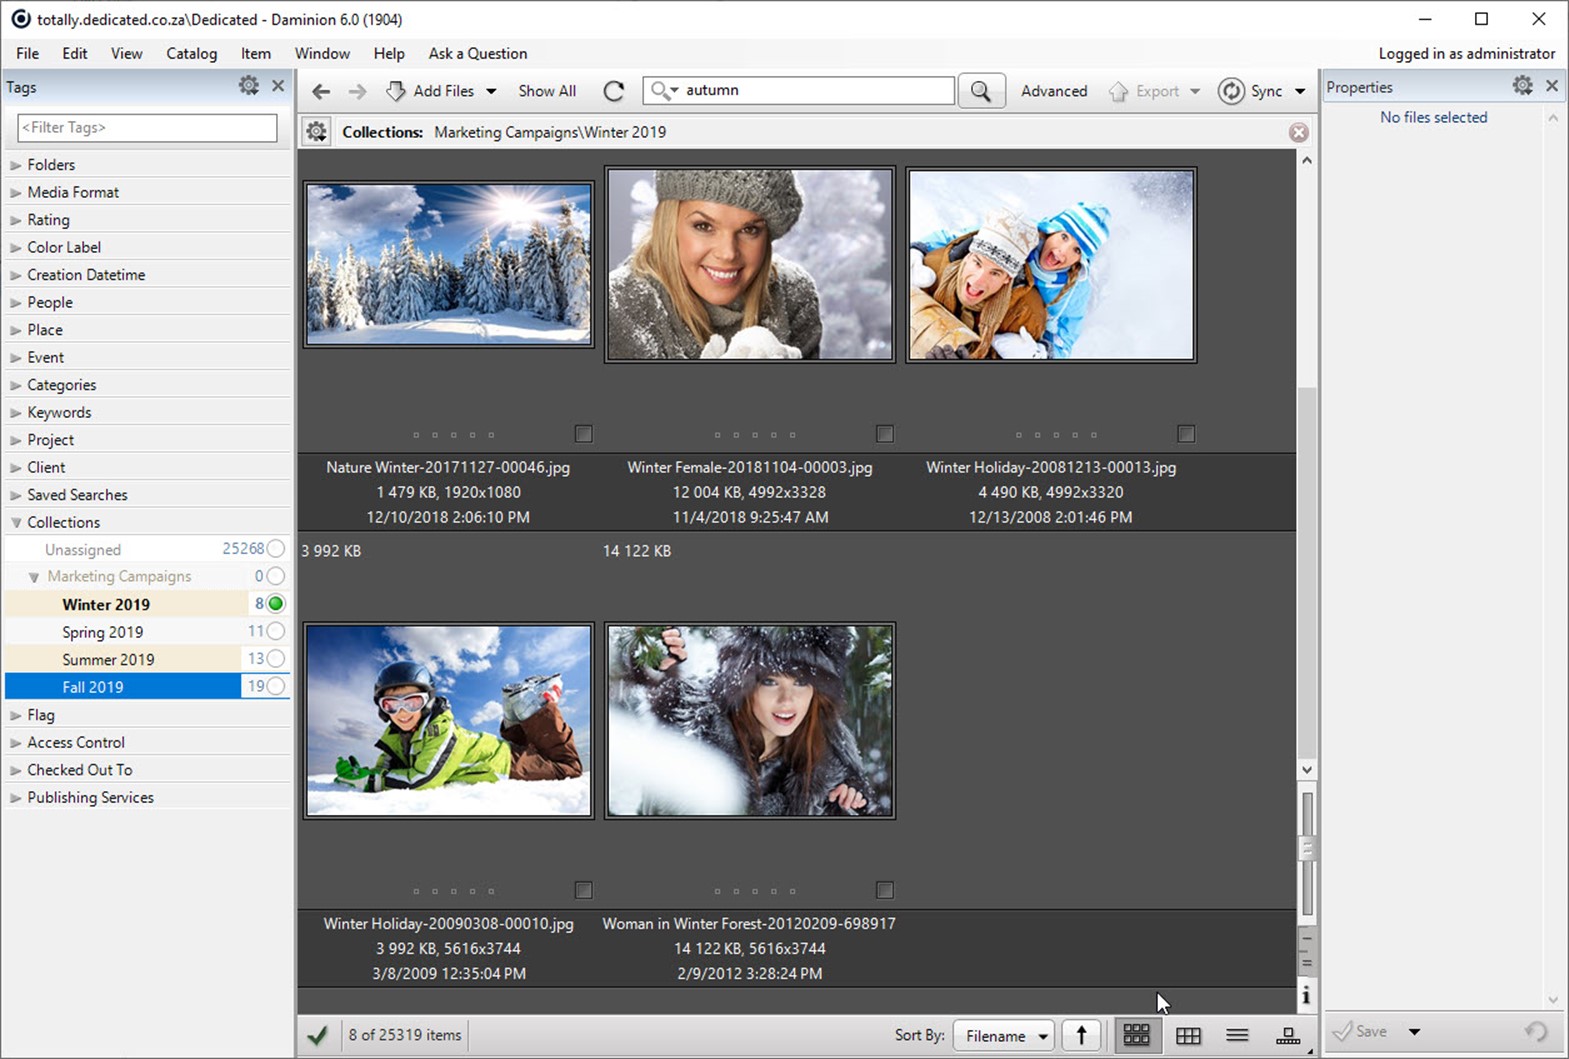This screenshot has height=1059, width=1569.
Task: Click the magnifier search button
Action: pyautogui.click(x=981, y=91)
